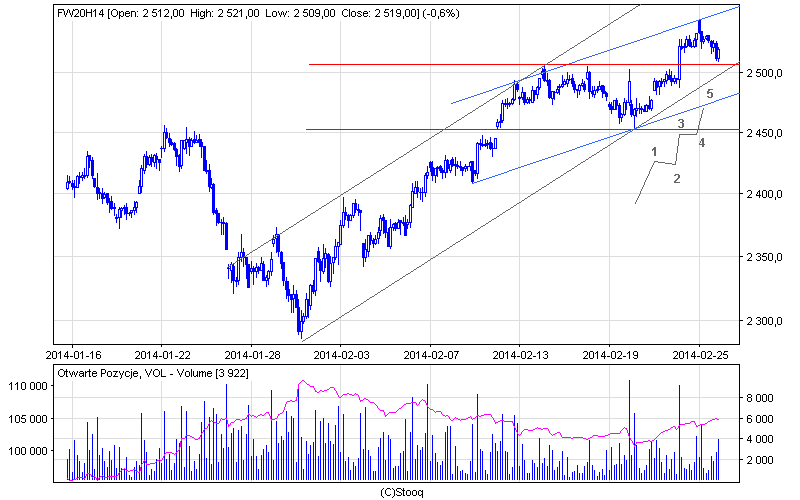This screenshot has height=500, width=800.
Task: Click the FW20H14 chart title text
Action: pyautogui.click(x=258, y=13)
